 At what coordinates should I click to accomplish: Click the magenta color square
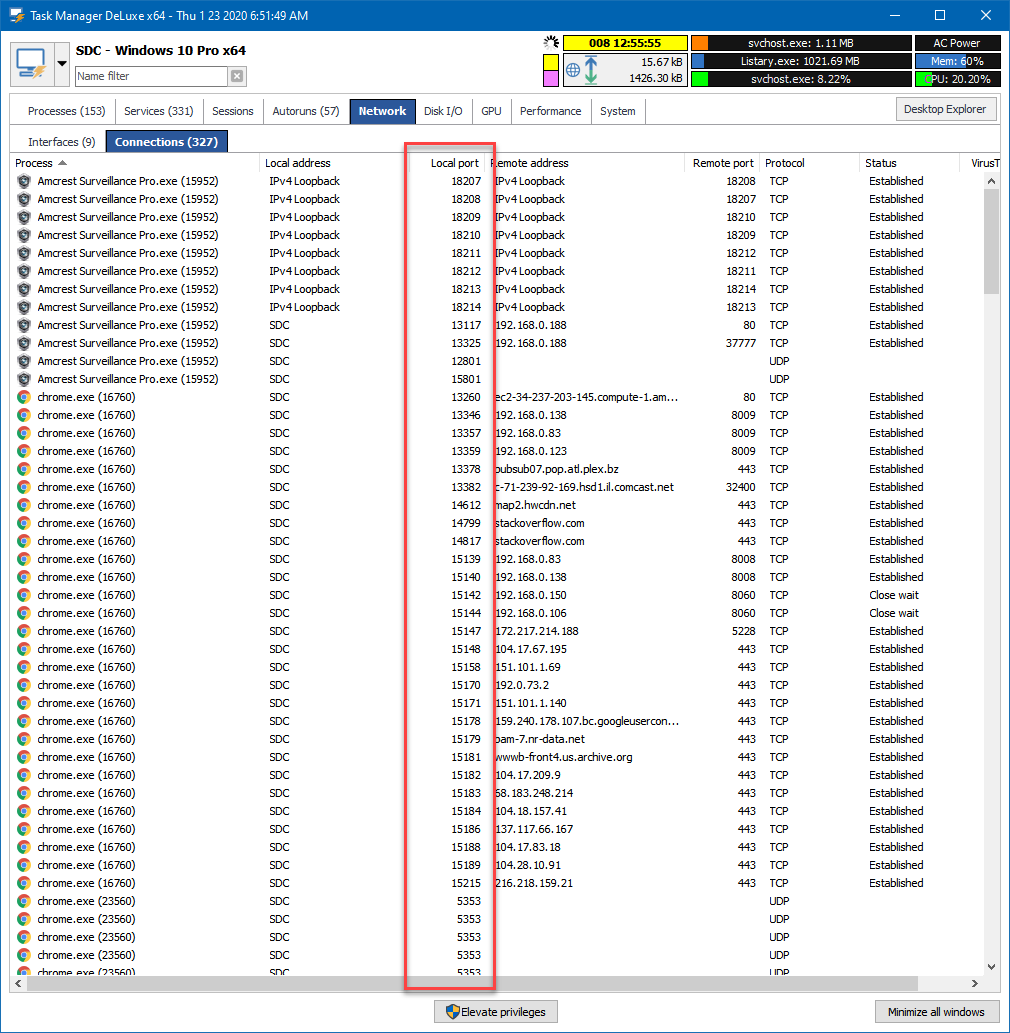coord(551,78)
